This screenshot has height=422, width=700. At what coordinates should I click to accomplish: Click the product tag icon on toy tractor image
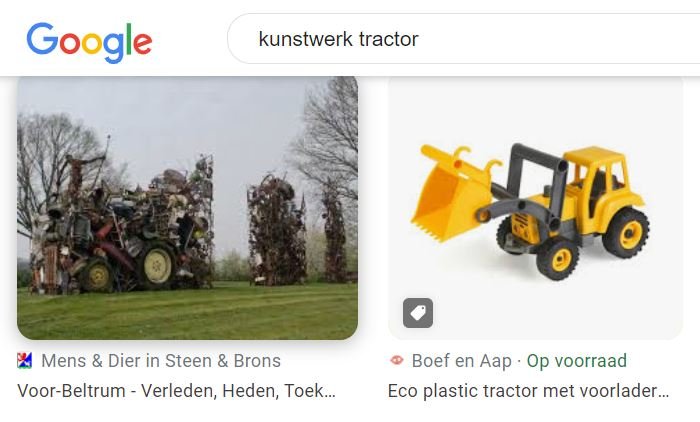418,313
